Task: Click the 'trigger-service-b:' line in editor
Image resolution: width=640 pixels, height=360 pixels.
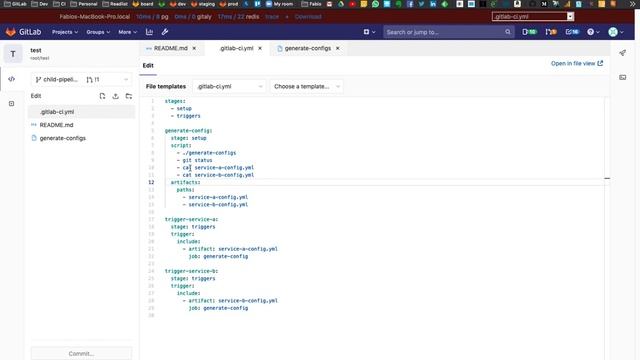Action: 191,271
